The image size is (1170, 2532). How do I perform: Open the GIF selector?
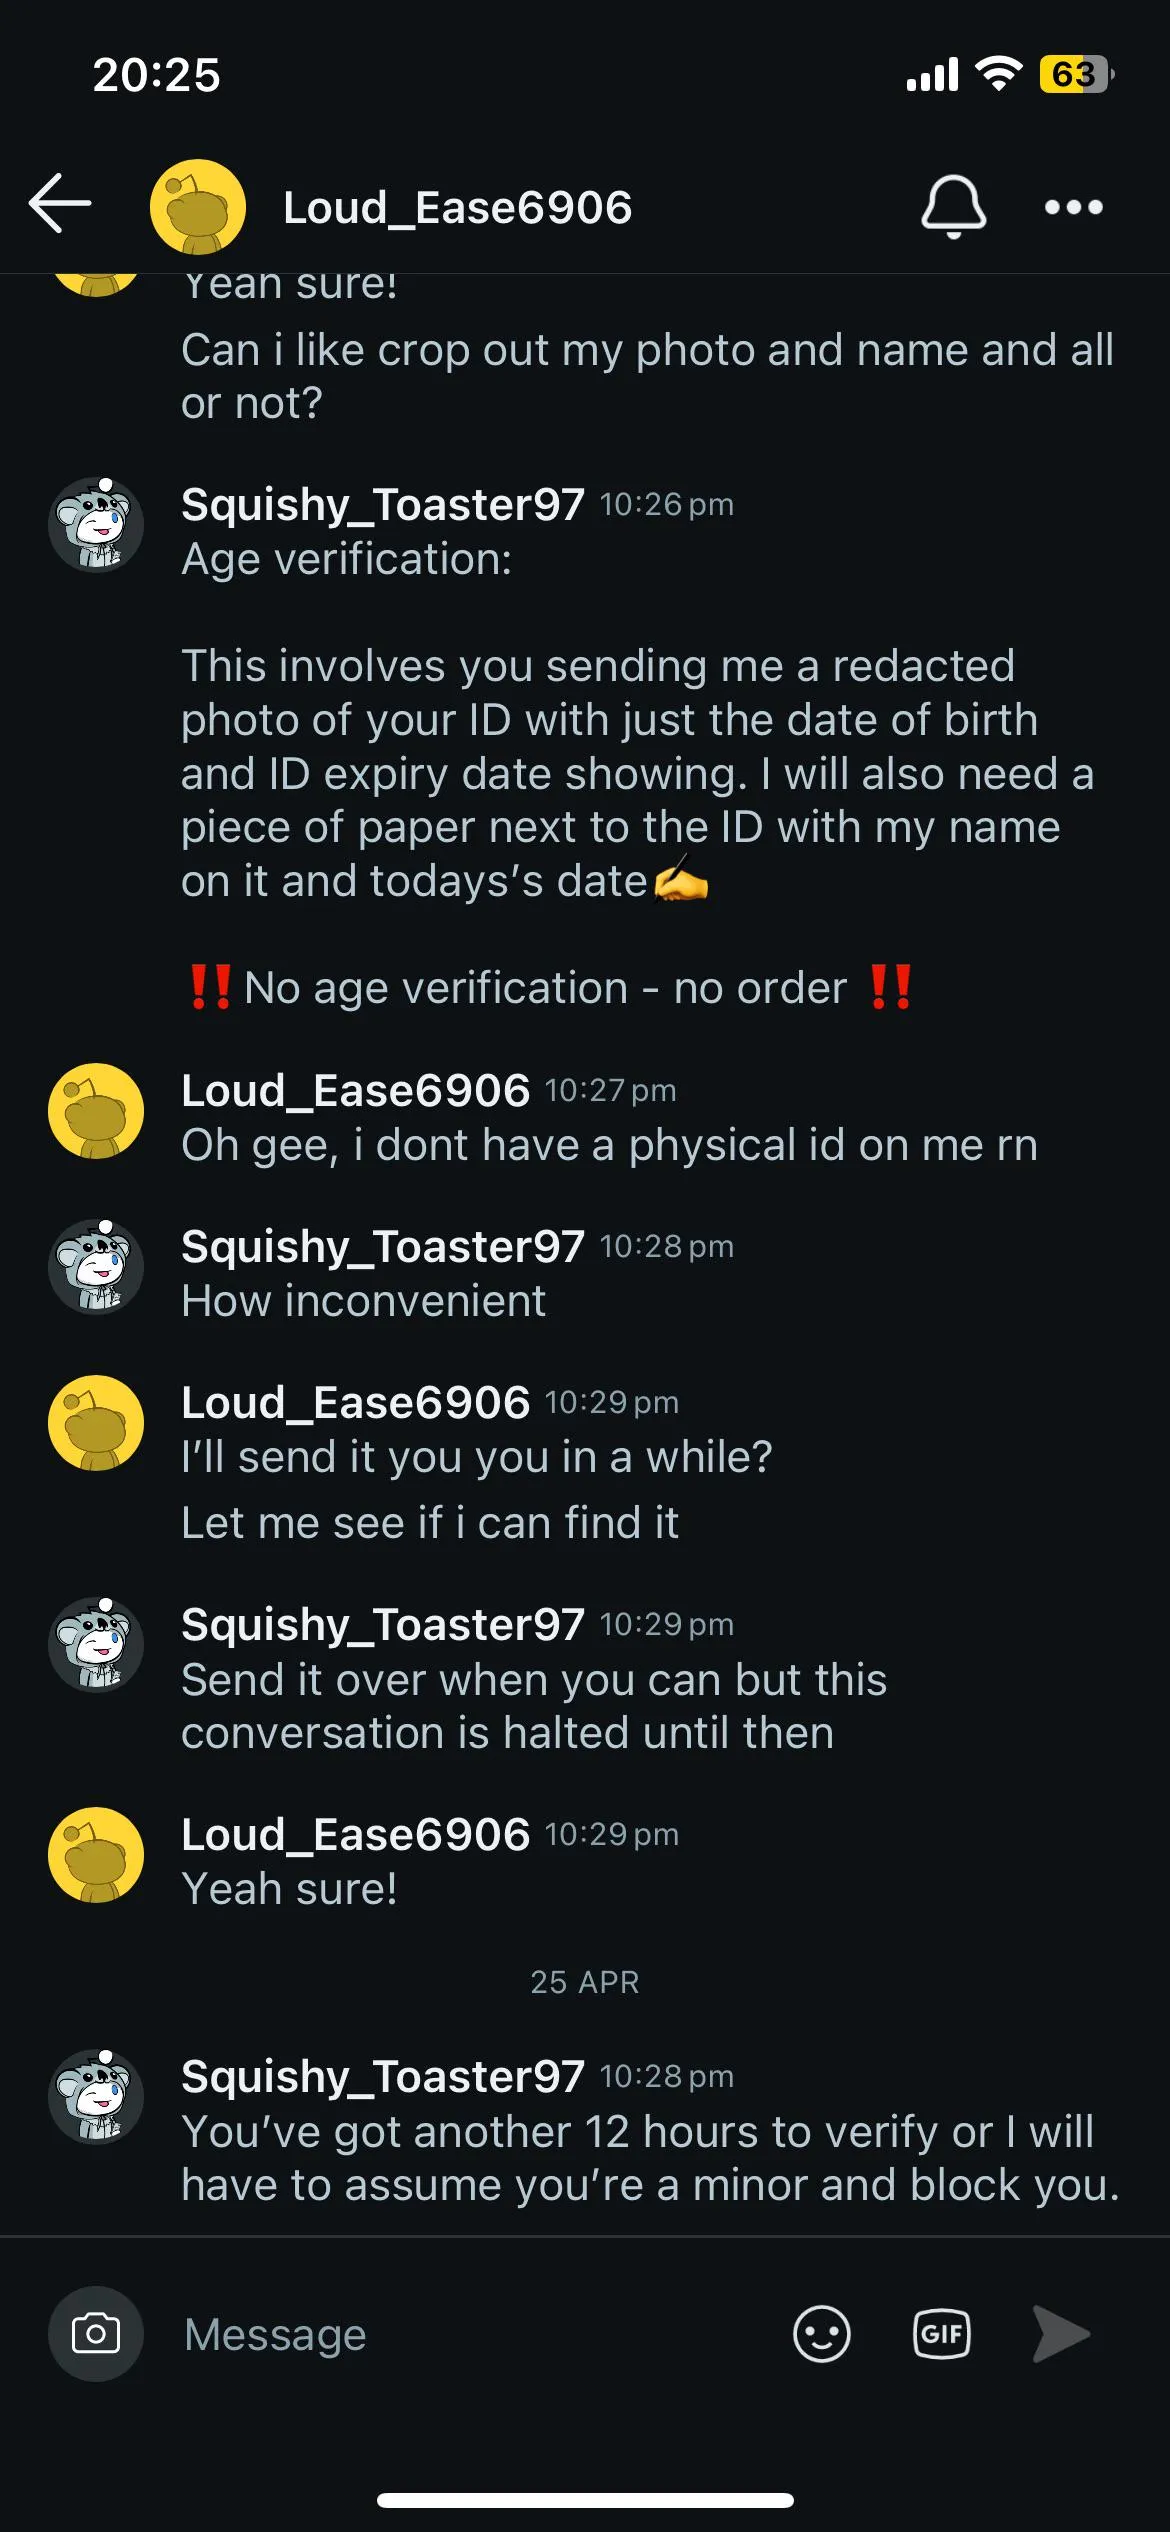click(x=941, y=2334)
